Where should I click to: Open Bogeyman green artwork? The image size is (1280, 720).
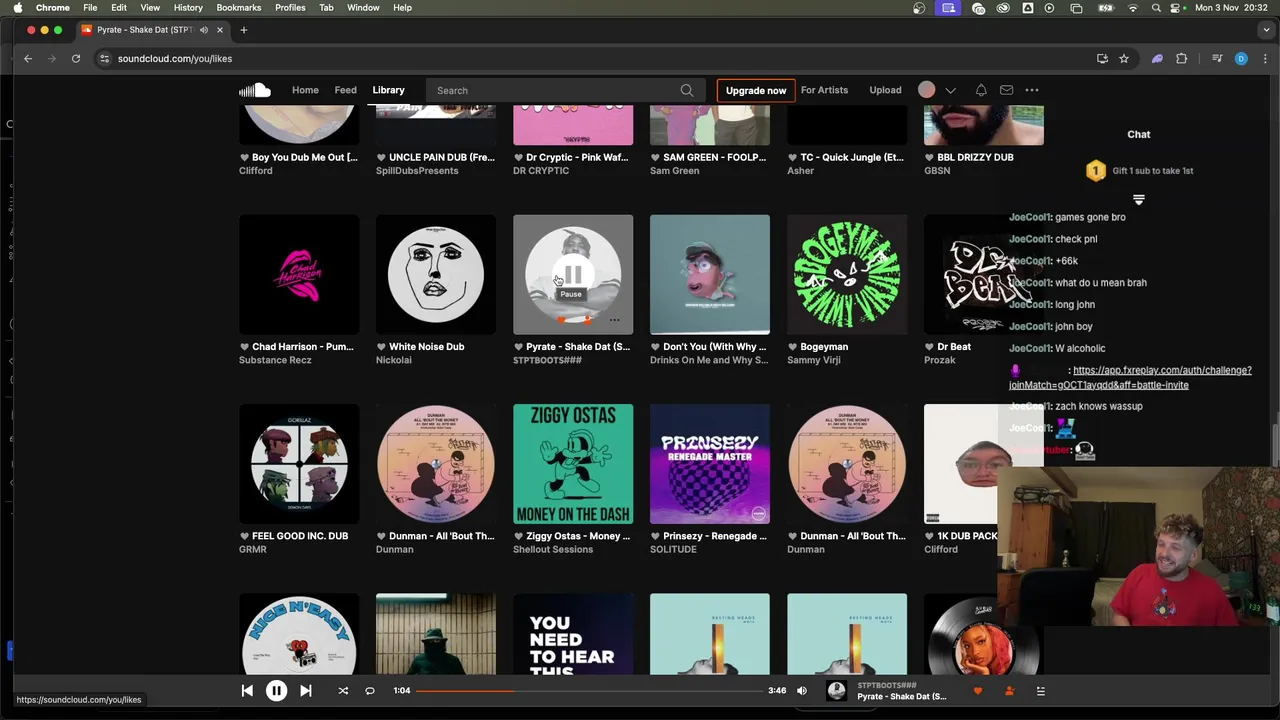(x=847, y=274)
